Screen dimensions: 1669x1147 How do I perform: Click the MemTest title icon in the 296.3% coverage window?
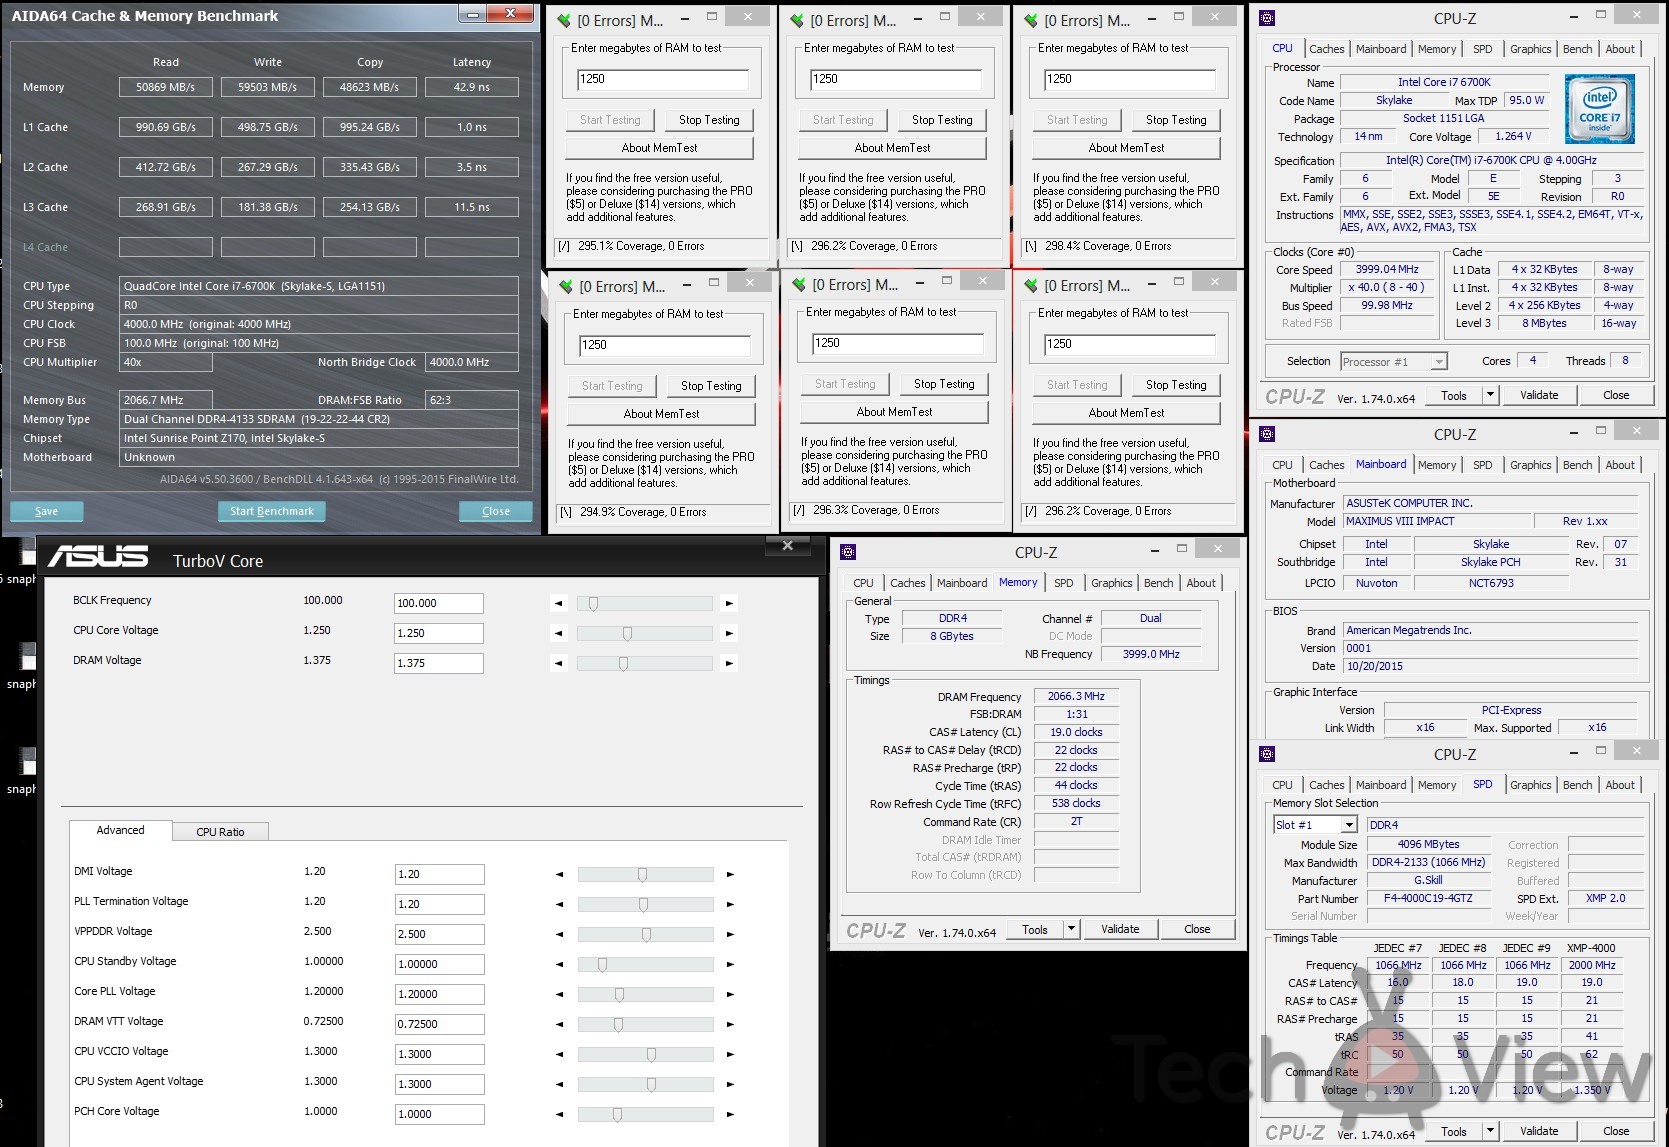[799, 285]
